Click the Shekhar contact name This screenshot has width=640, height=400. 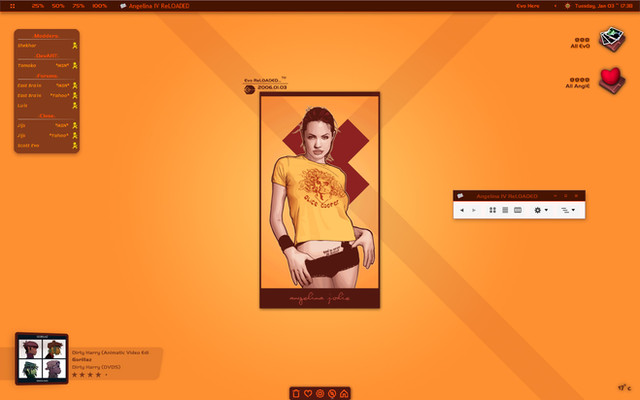[27, 46]
